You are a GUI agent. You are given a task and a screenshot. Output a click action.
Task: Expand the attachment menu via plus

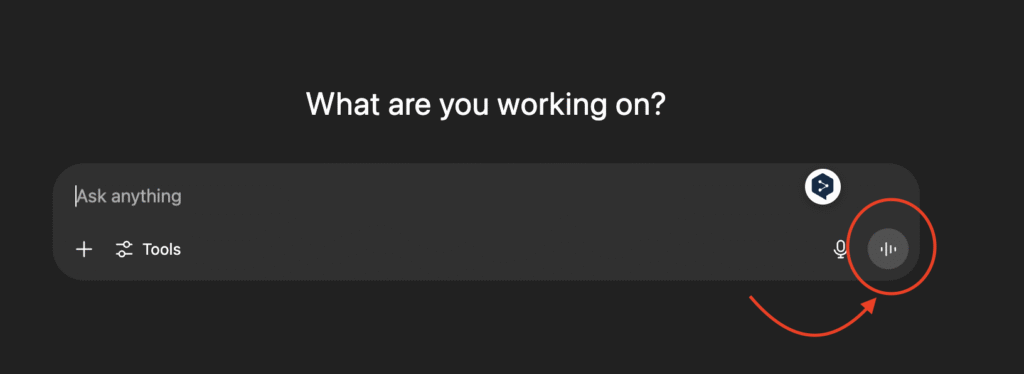click(84, 249)
